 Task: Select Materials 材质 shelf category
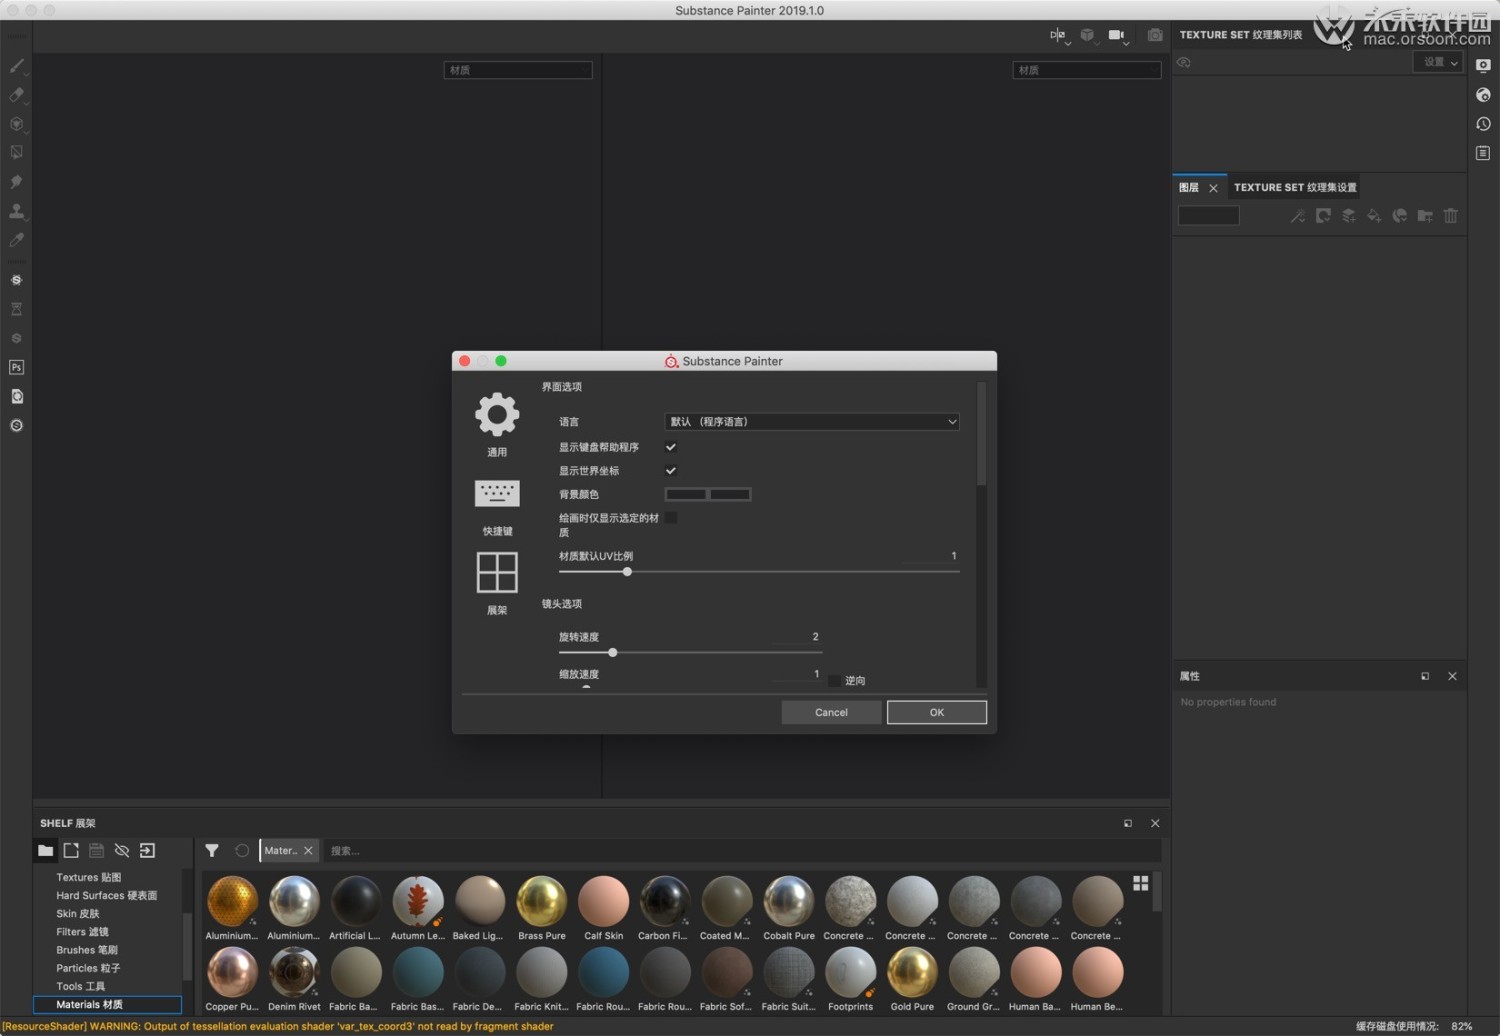[x=108, y=1004]
